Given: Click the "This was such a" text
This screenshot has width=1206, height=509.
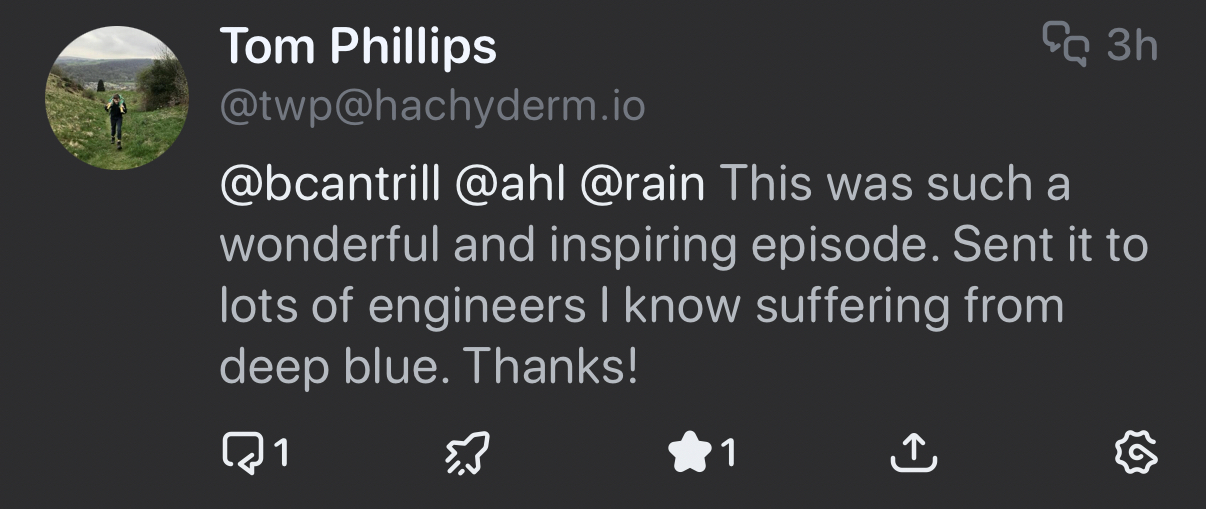Looking at the screenshot, I should coord(895,184).
